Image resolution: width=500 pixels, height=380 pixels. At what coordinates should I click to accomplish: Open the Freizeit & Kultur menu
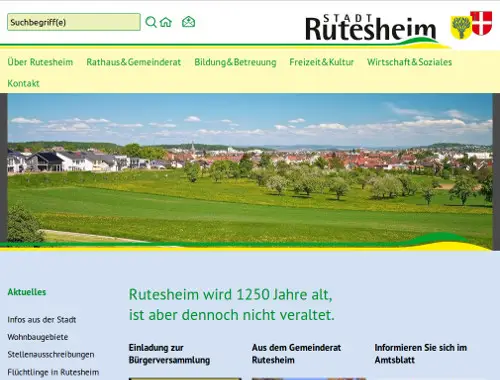[321, 62]
